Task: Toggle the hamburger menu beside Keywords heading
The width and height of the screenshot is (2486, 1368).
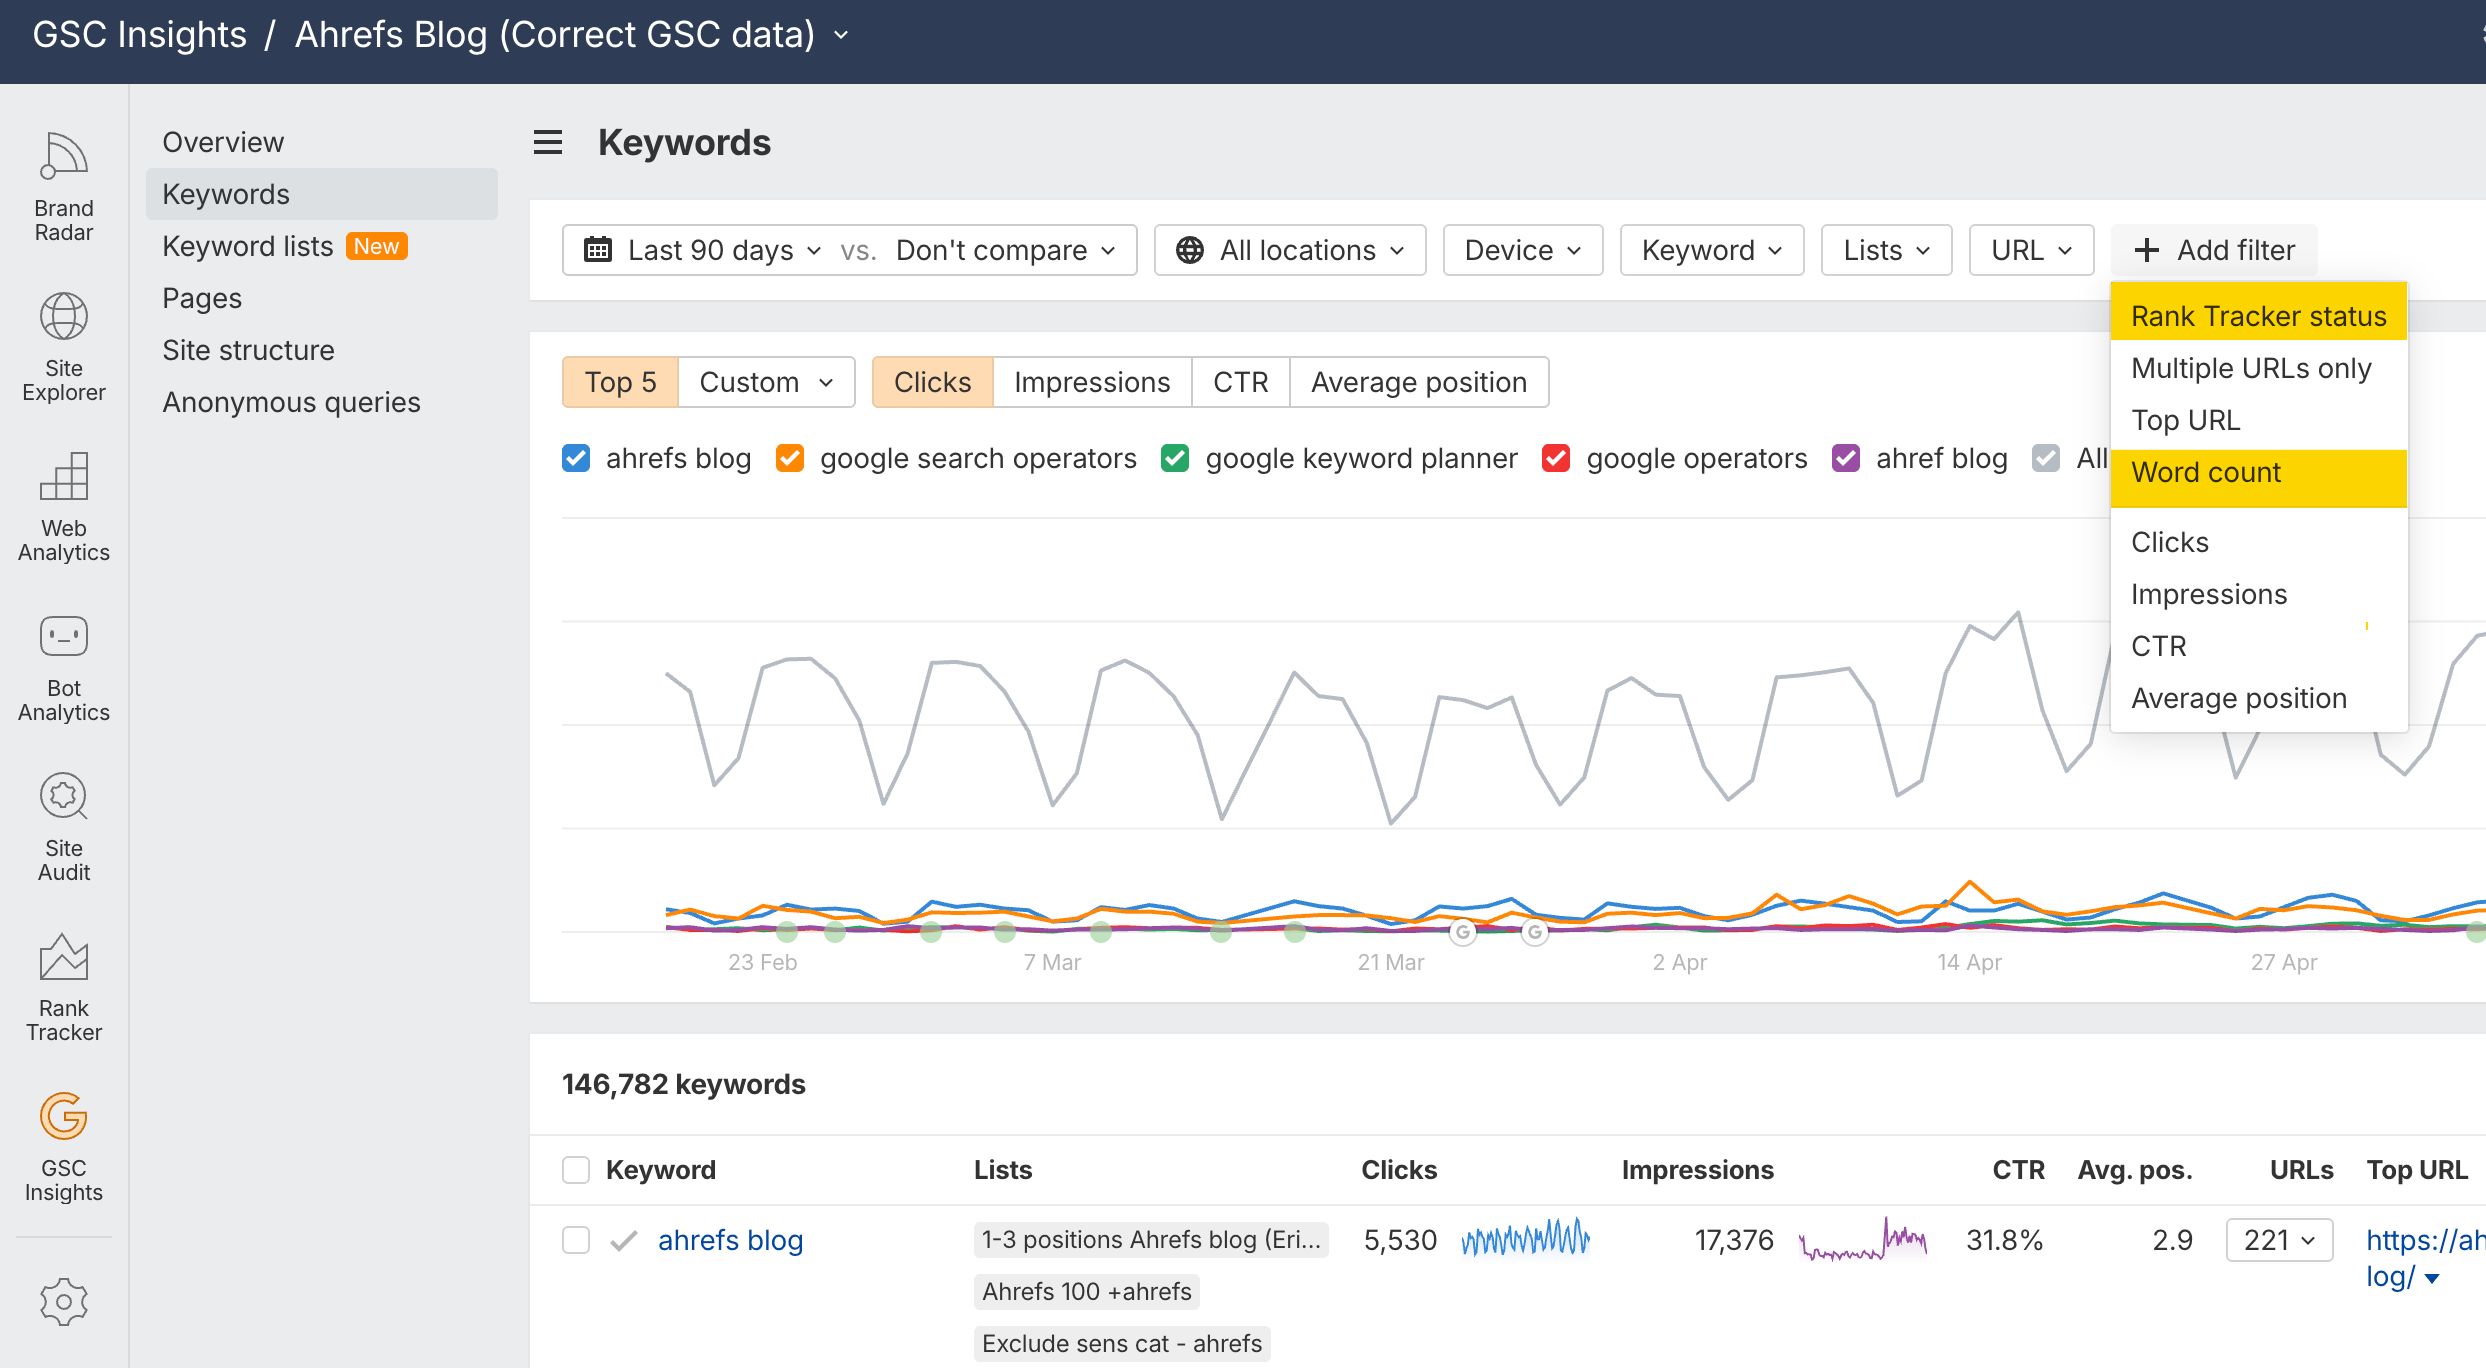Action: pyautogui.click(x=548, y=142)
